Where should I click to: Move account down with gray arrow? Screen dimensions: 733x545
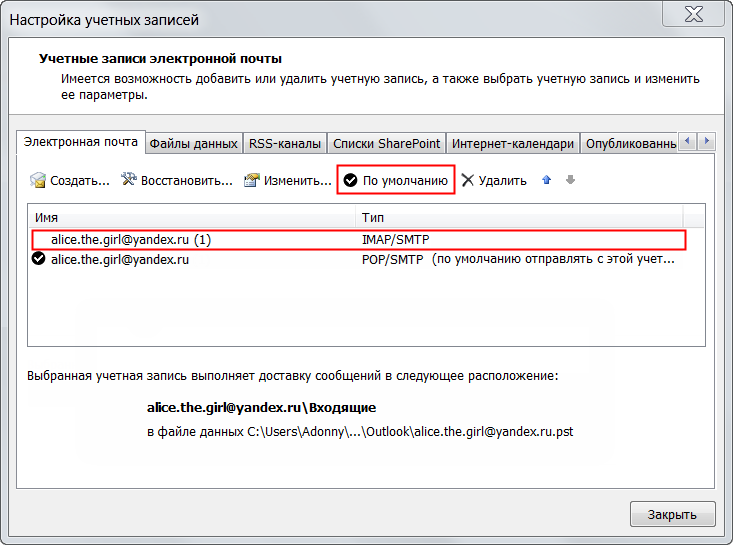[570, 181]
